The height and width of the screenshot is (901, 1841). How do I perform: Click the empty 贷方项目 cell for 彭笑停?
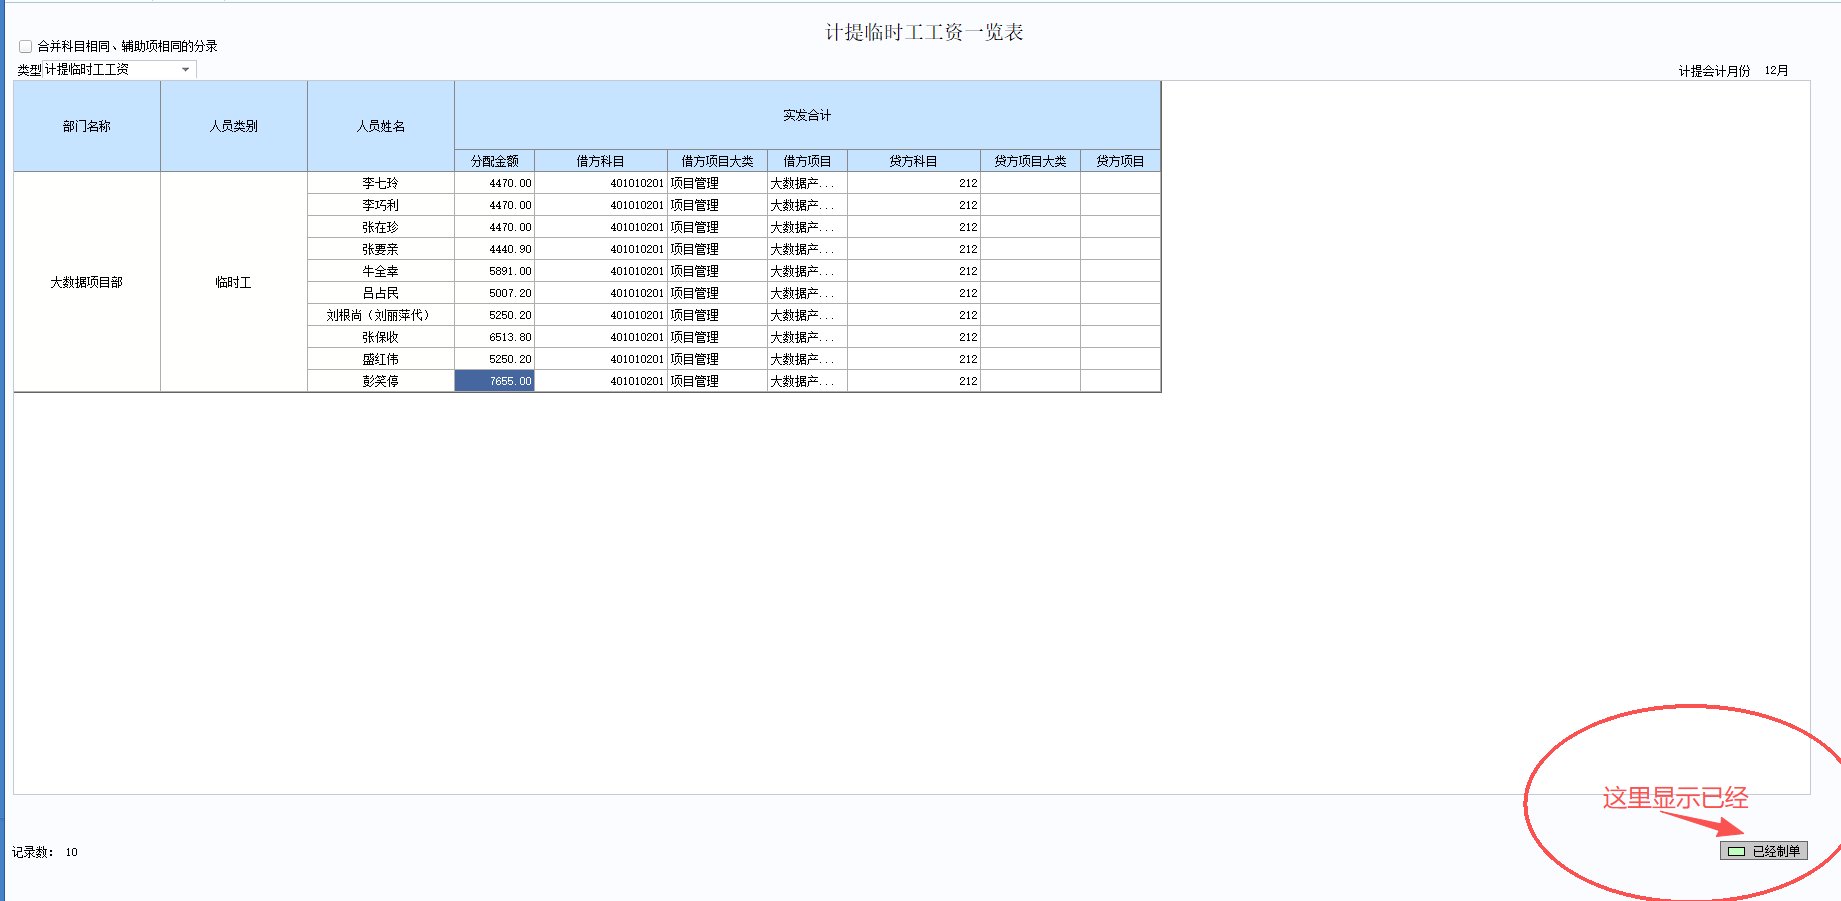point(1120,381)
